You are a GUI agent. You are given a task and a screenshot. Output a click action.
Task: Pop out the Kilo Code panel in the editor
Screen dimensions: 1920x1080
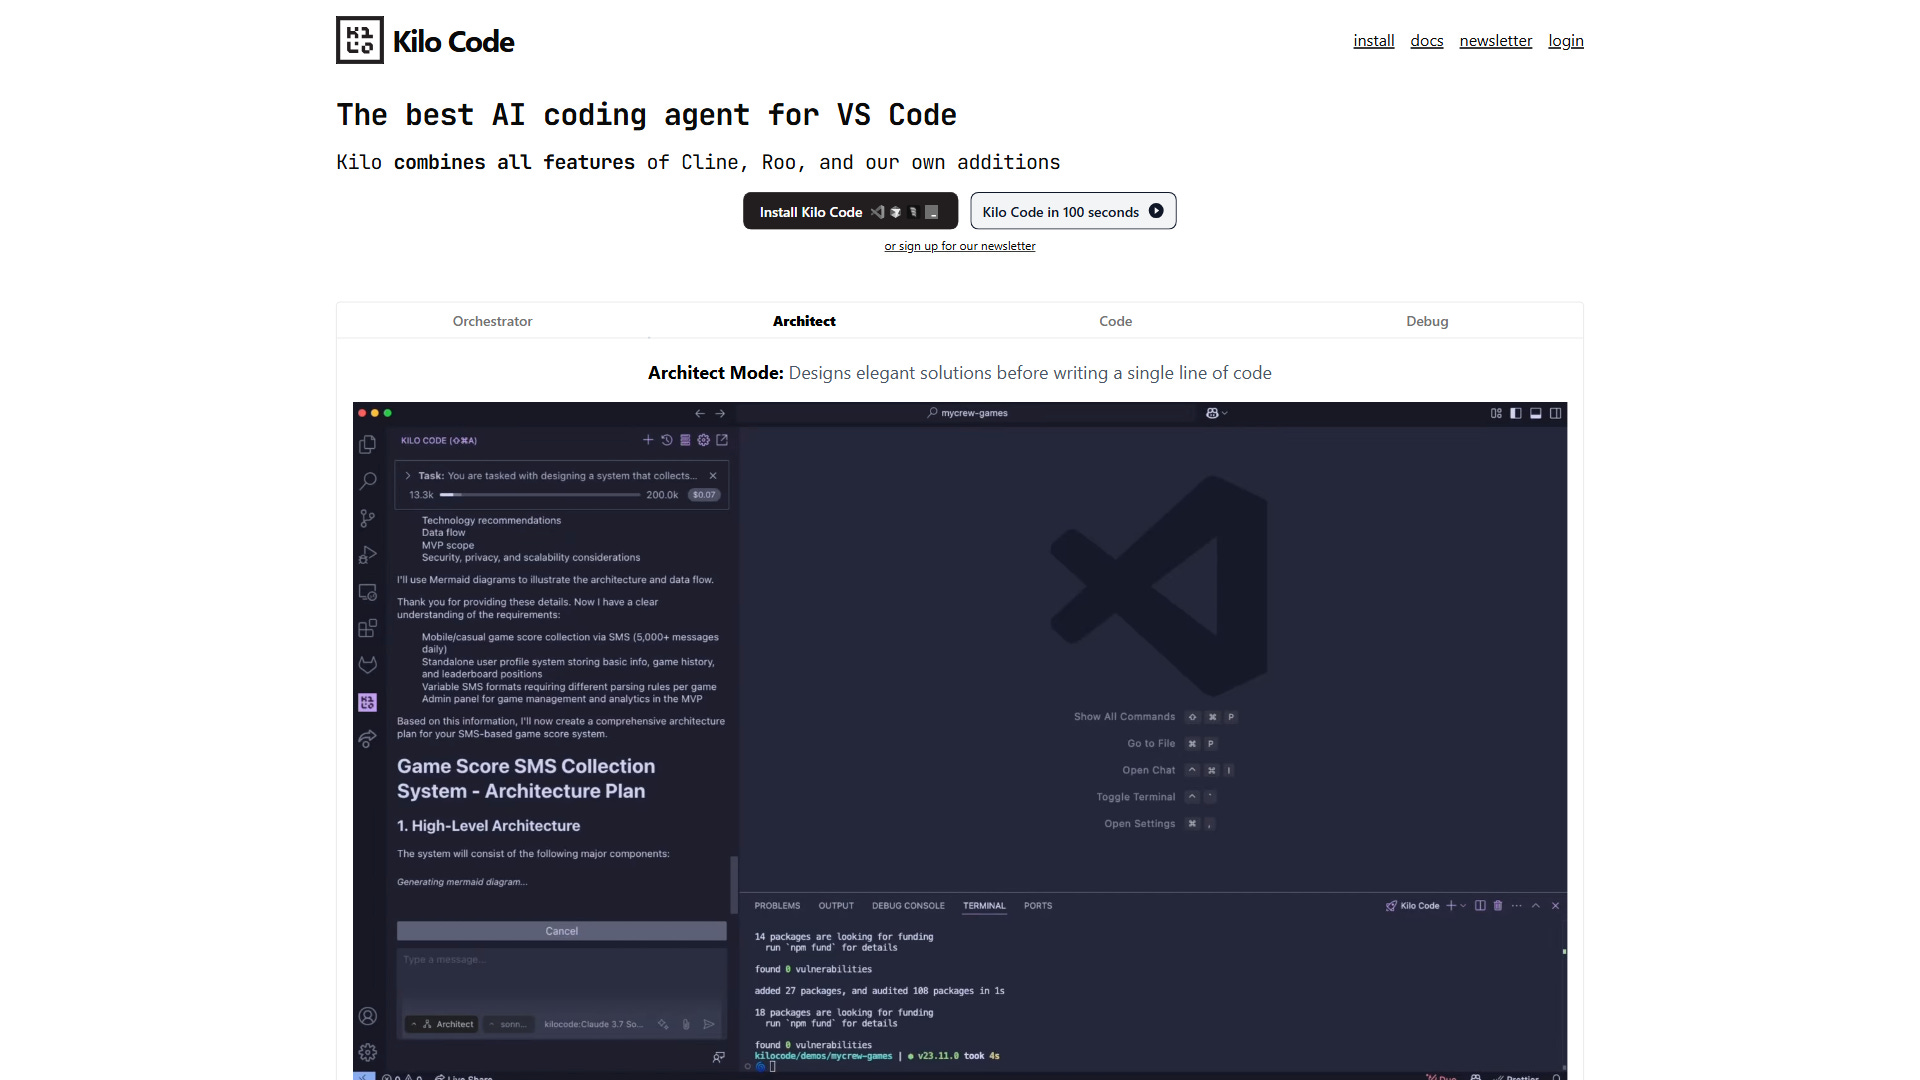pyautogui.click(x=722, y=440)
